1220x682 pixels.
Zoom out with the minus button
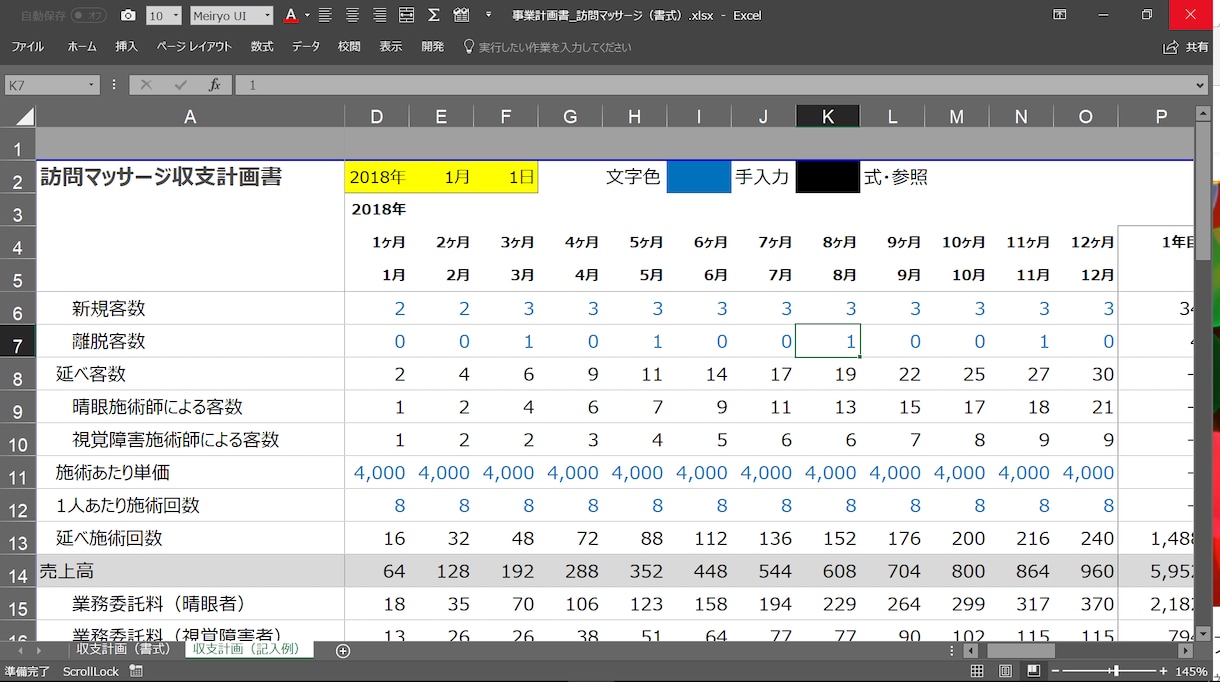tap(1054, 671)
